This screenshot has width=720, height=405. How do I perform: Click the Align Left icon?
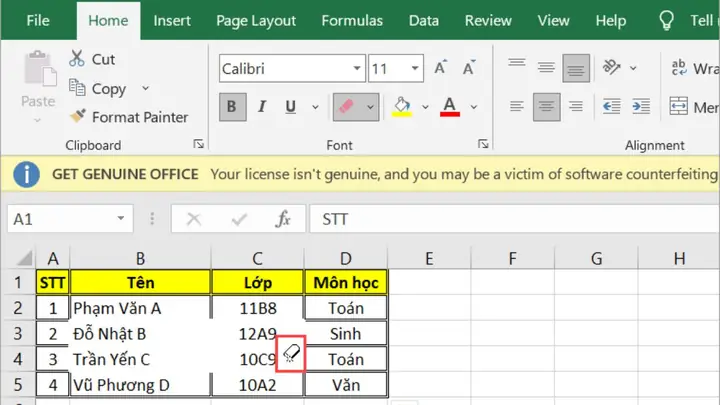pos(517,107)
